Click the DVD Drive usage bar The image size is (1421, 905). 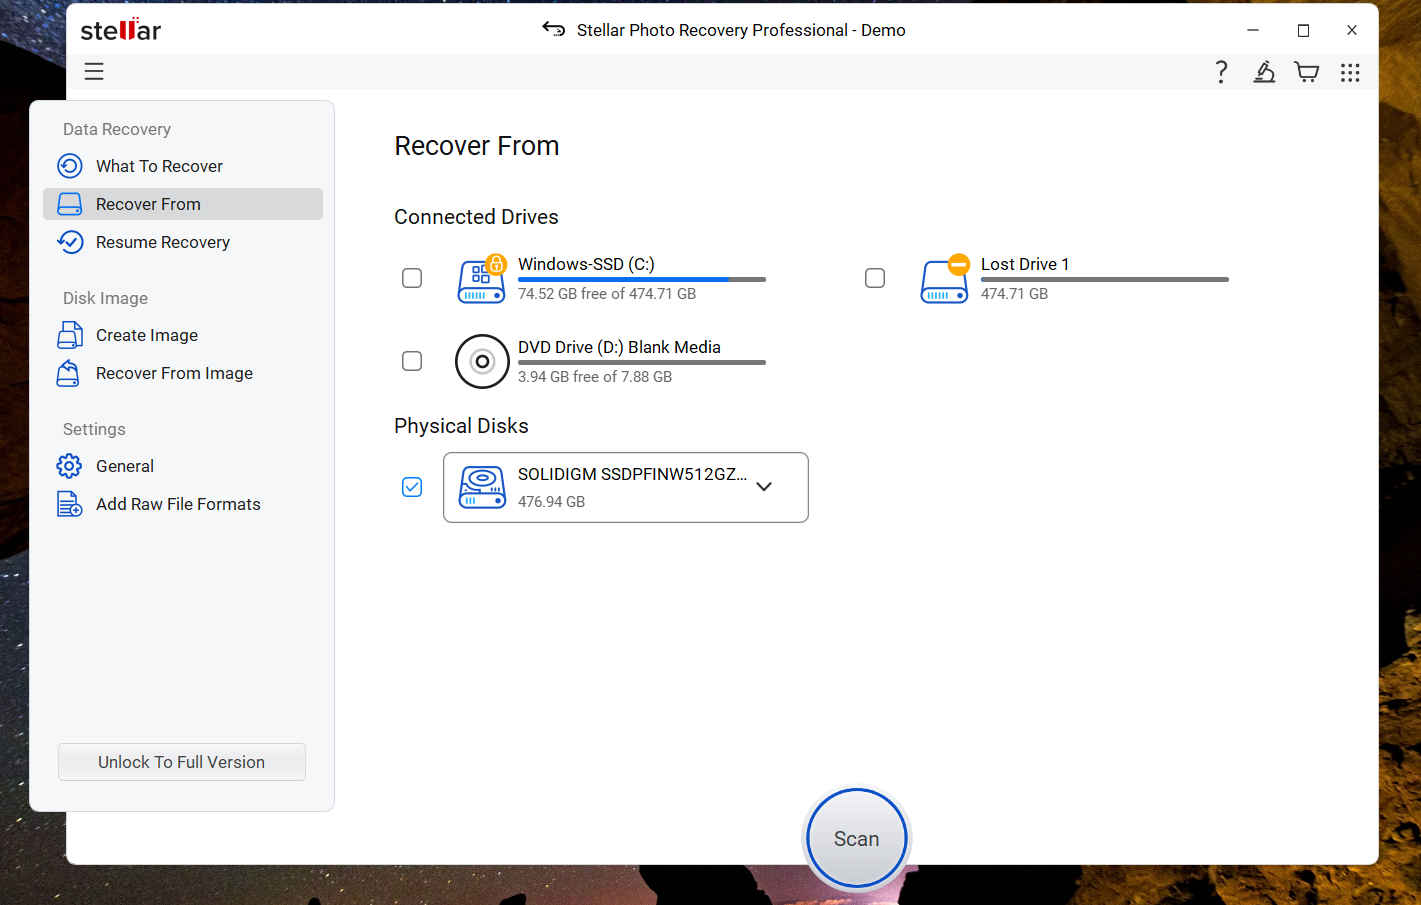click(642, 362)
